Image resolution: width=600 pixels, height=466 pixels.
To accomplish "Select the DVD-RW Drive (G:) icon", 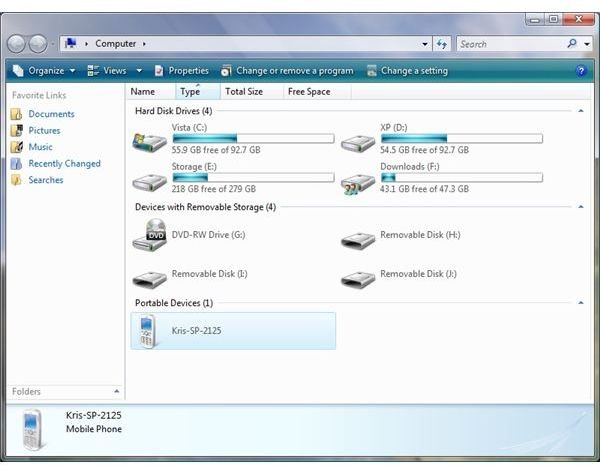I will [149, 235].
